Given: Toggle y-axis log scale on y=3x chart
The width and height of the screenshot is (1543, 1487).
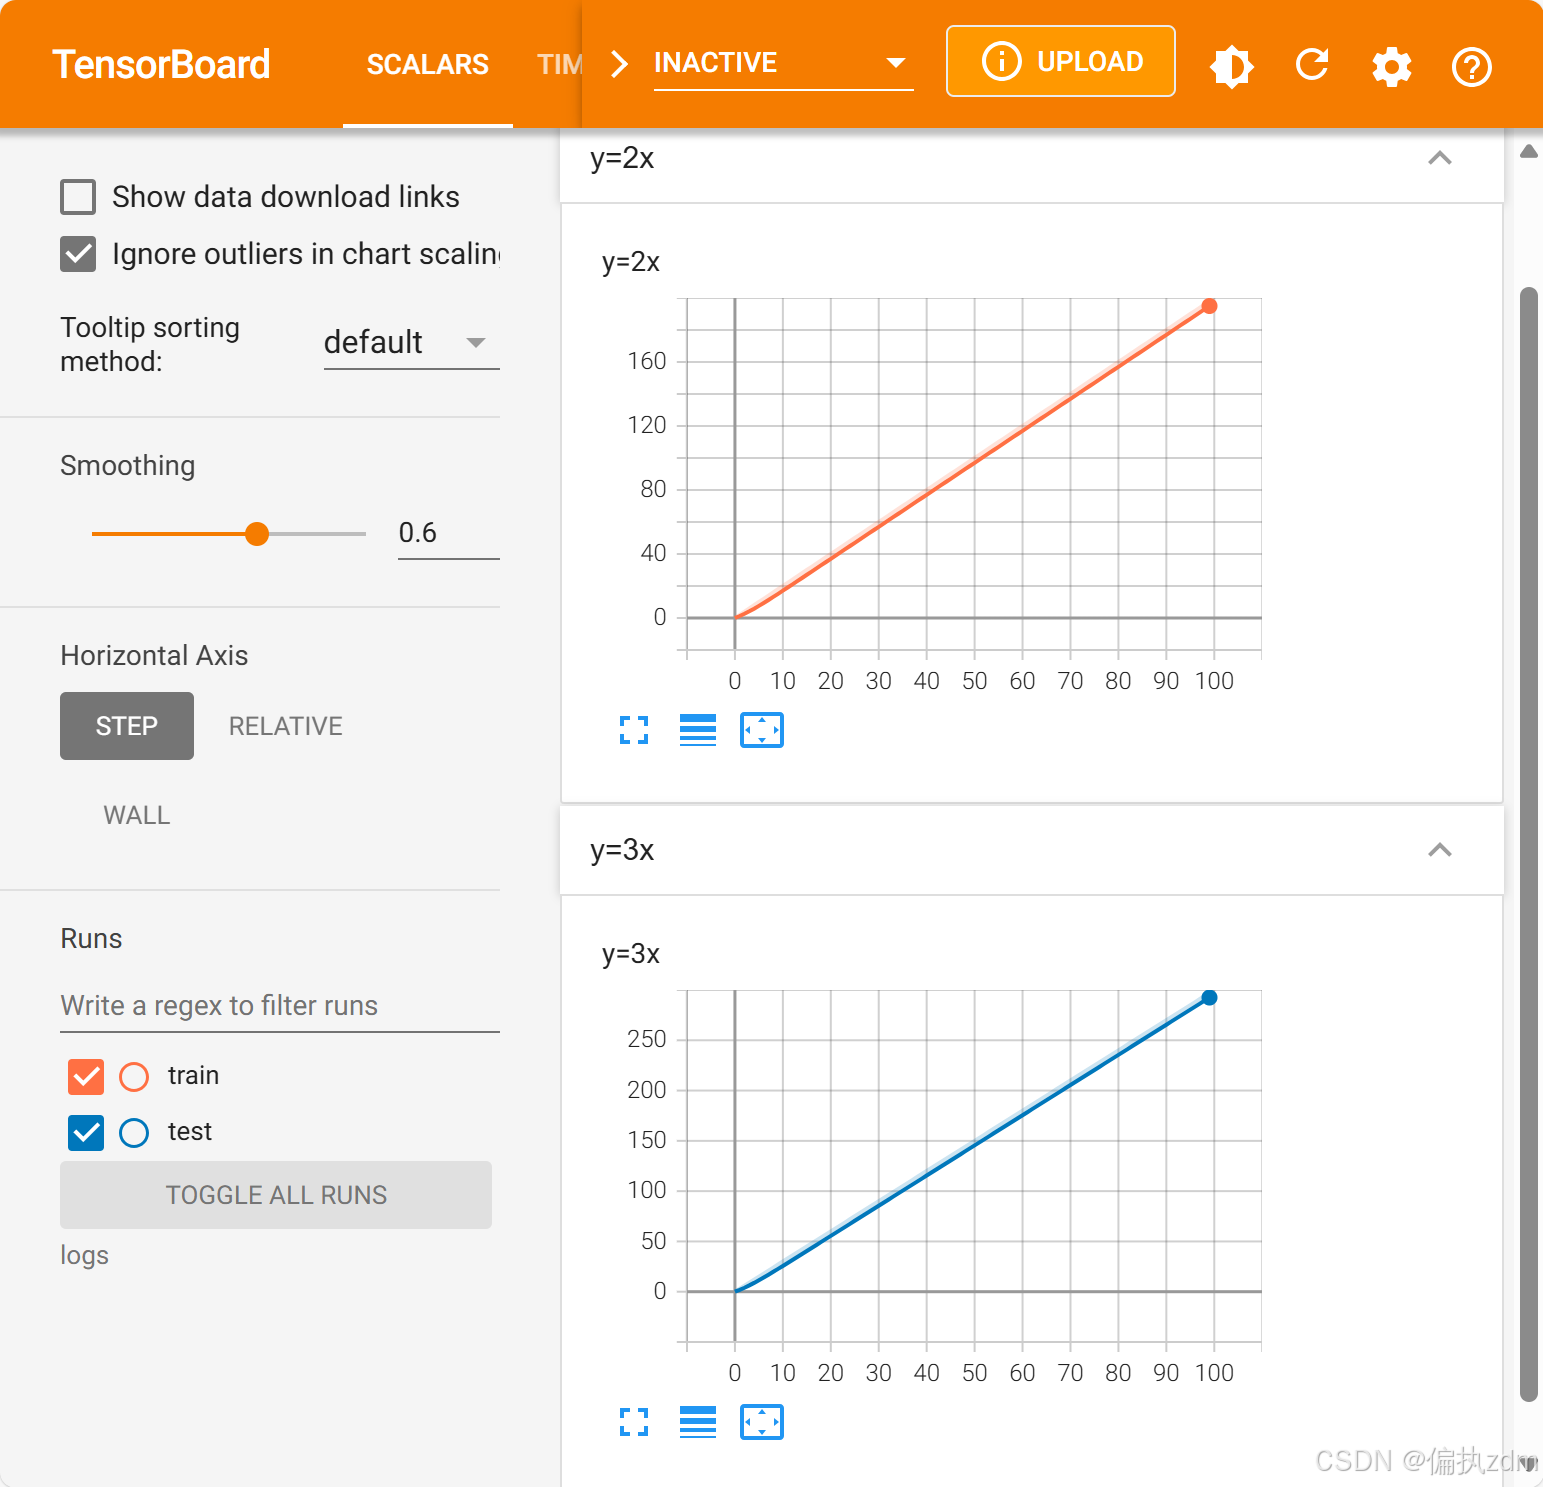Looking at the screenshot, I should coord(698,1422).
